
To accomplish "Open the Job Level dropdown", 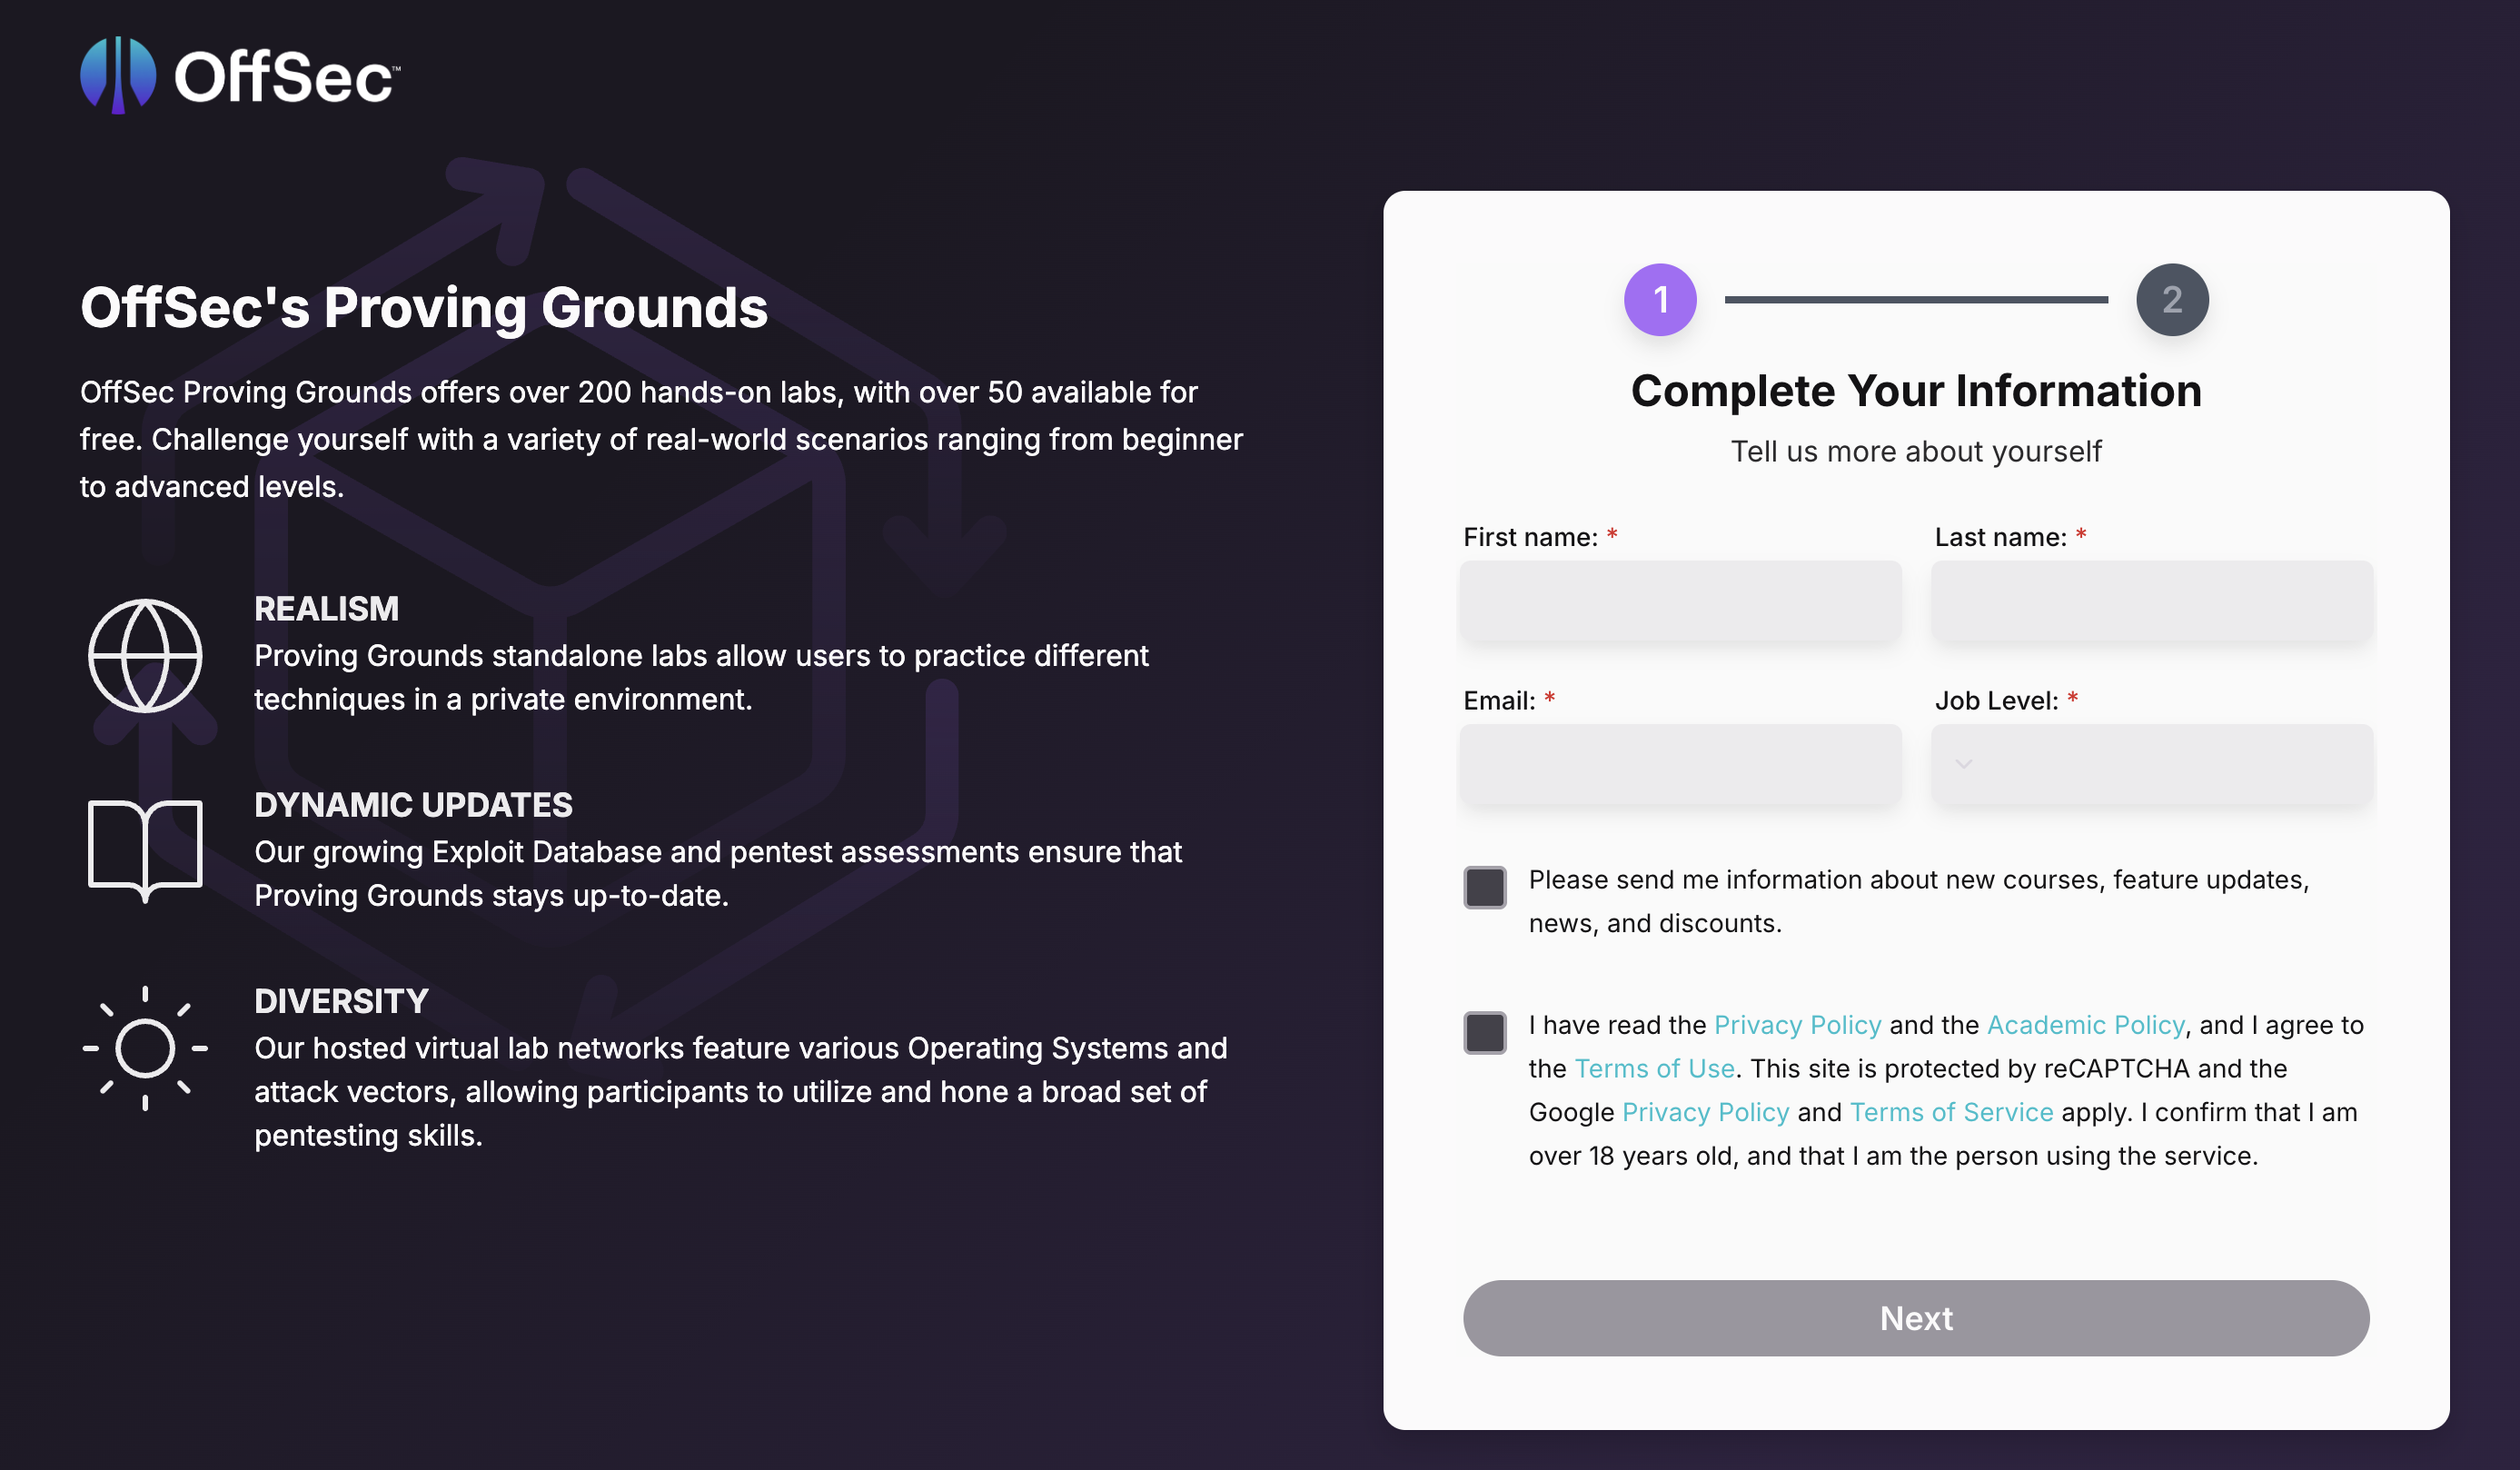I will (2152, 764).
